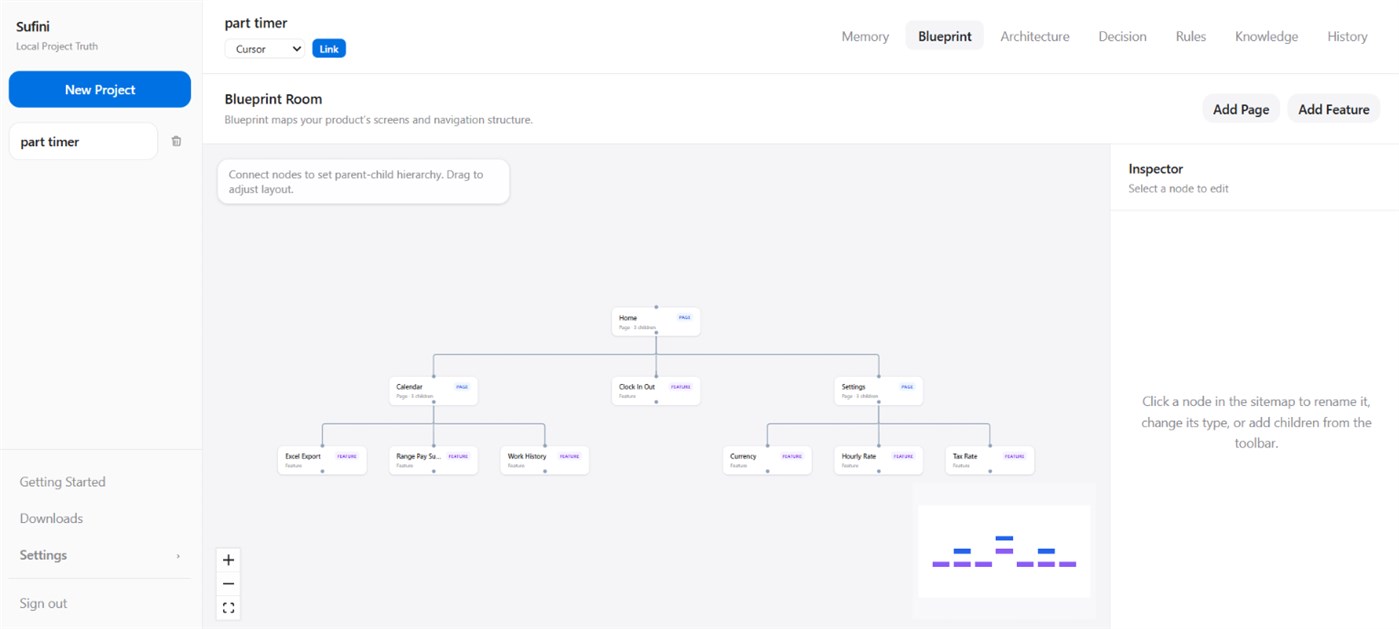The image size is (1399, 629).
Task: Open the Rules tab
Action: [1191, 36]
